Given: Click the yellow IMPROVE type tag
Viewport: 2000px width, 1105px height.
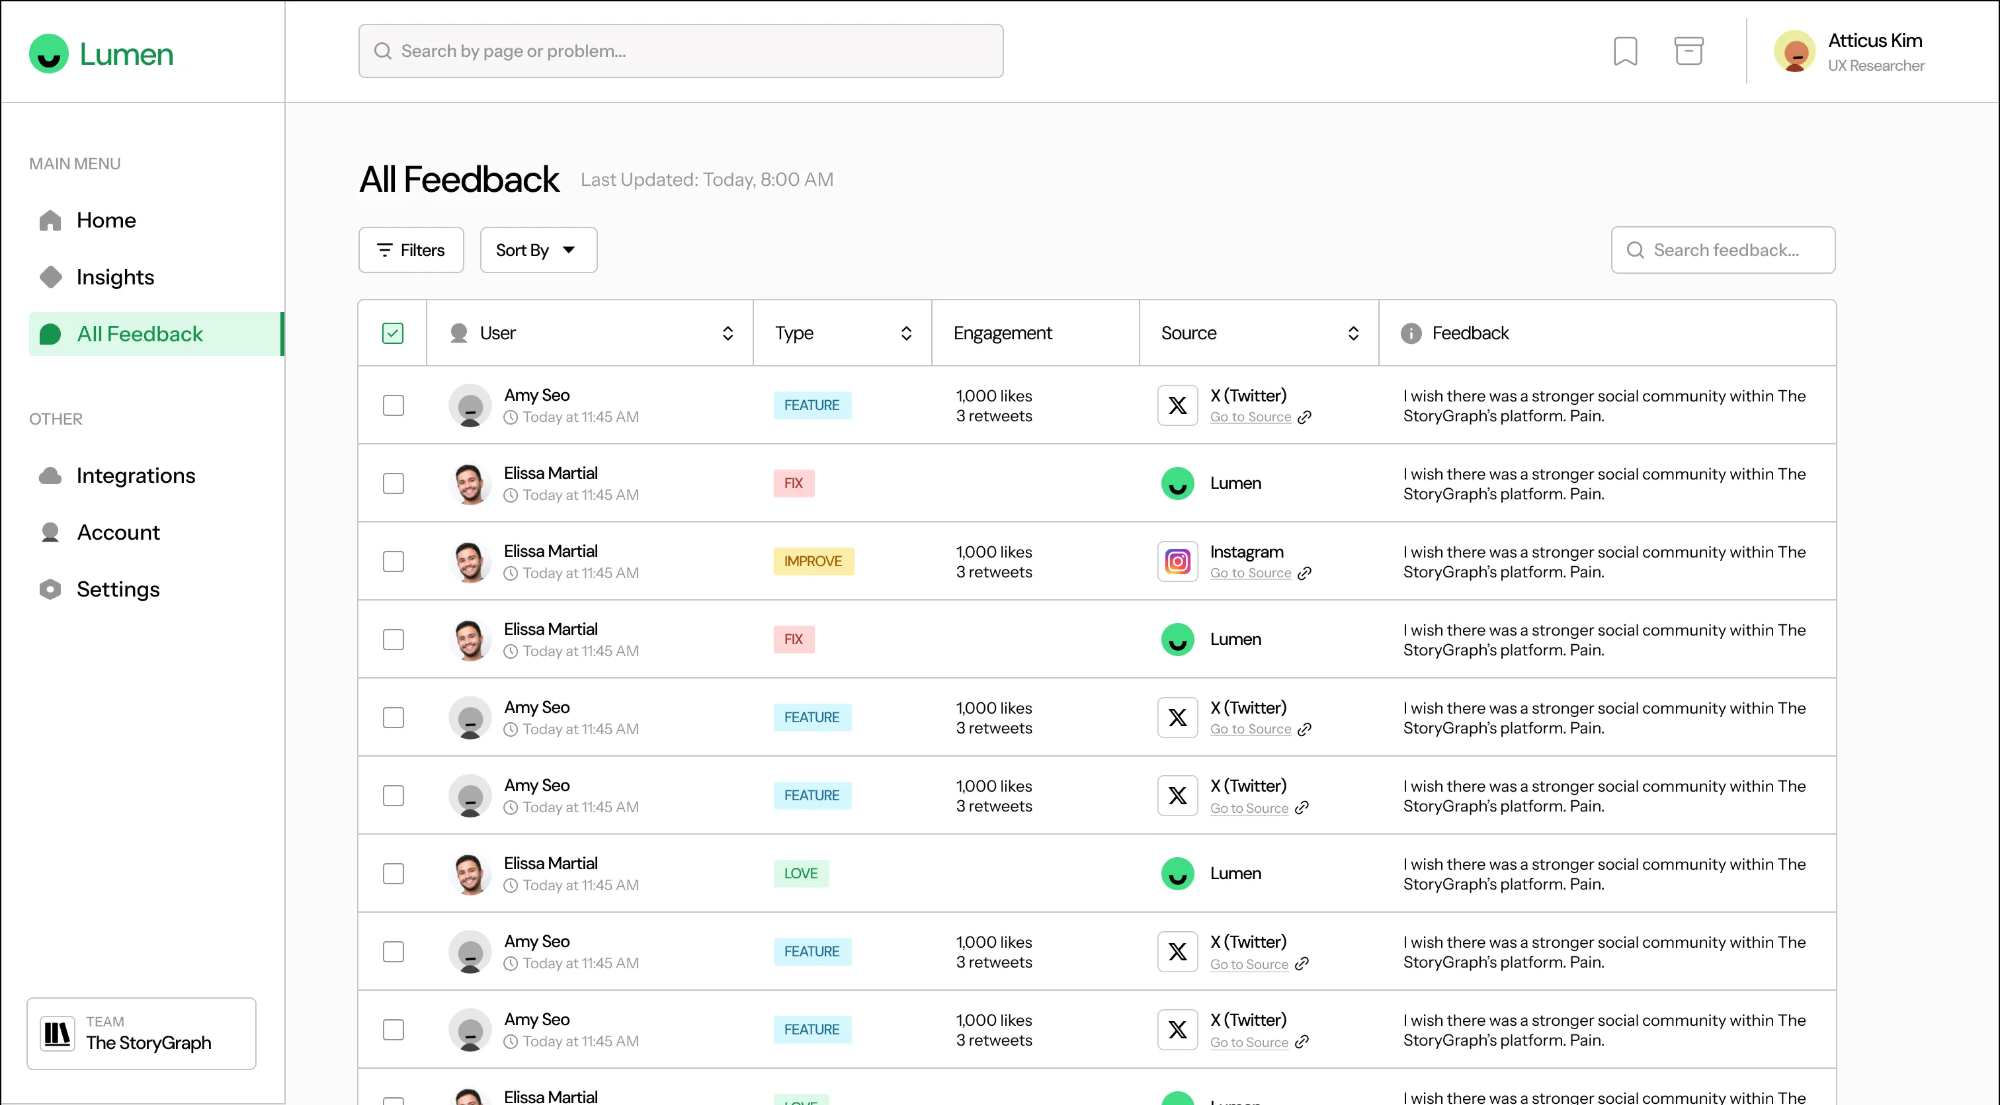Looking at the screenshot, I should pos(812,561).
